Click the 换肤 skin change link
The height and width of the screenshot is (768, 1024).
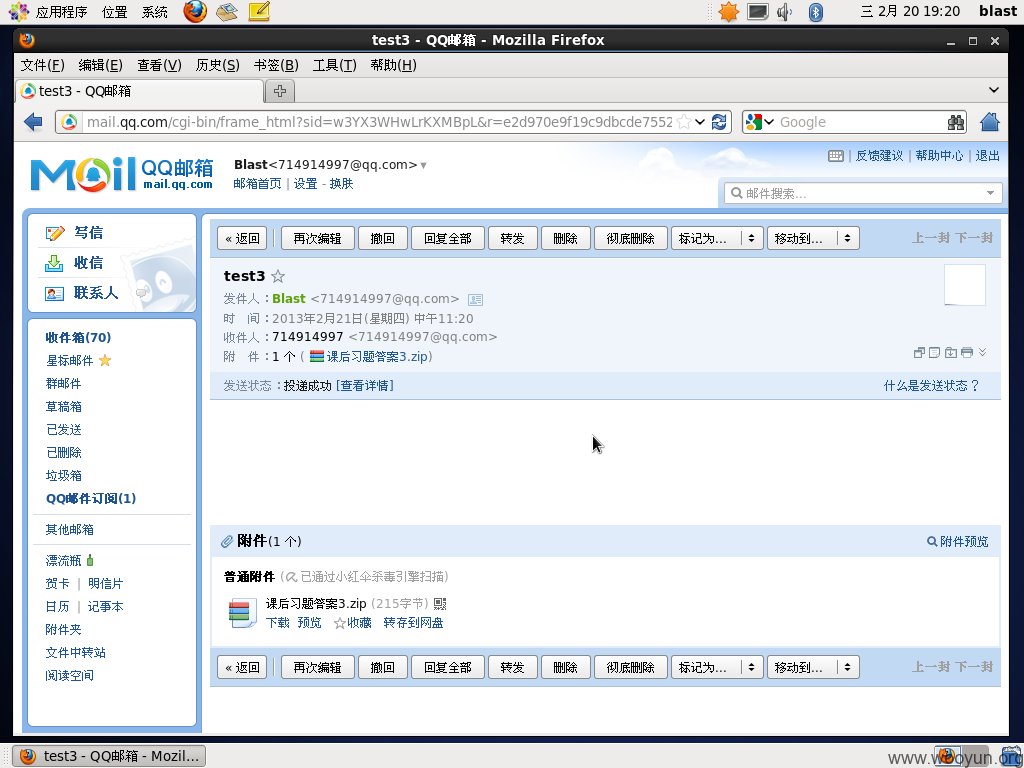(x=342, y=184)
